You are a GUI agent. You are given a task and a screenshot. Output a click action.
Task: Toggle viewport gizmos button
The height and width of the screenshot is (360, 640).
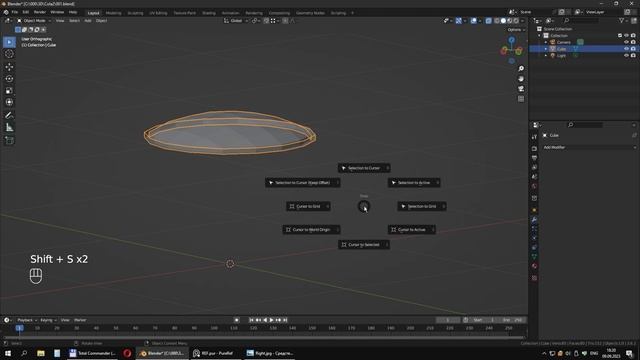coord(459,21)
